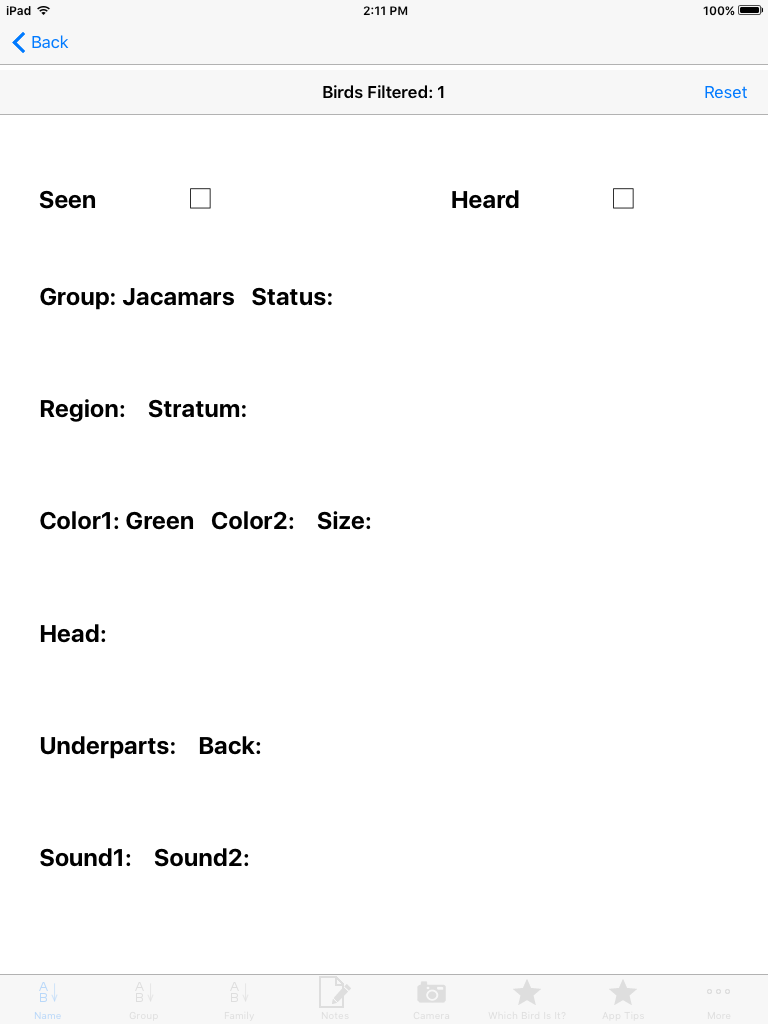Open the Group sort view

point(143,998)
